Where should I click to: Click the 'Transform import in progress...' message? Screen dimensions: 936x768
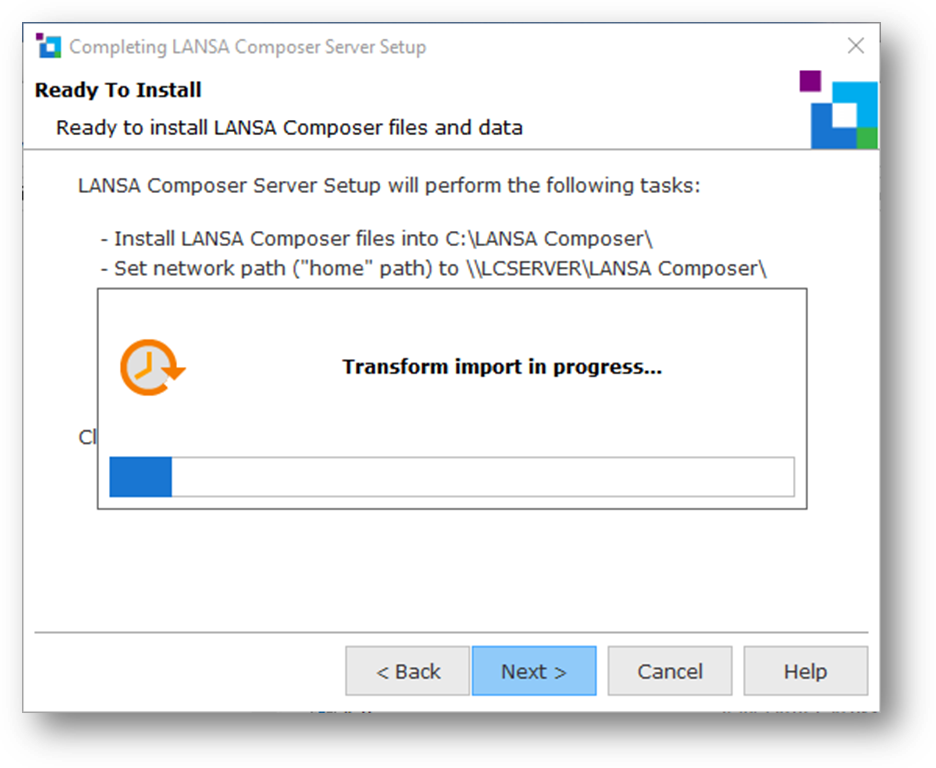tap(502, 367)
